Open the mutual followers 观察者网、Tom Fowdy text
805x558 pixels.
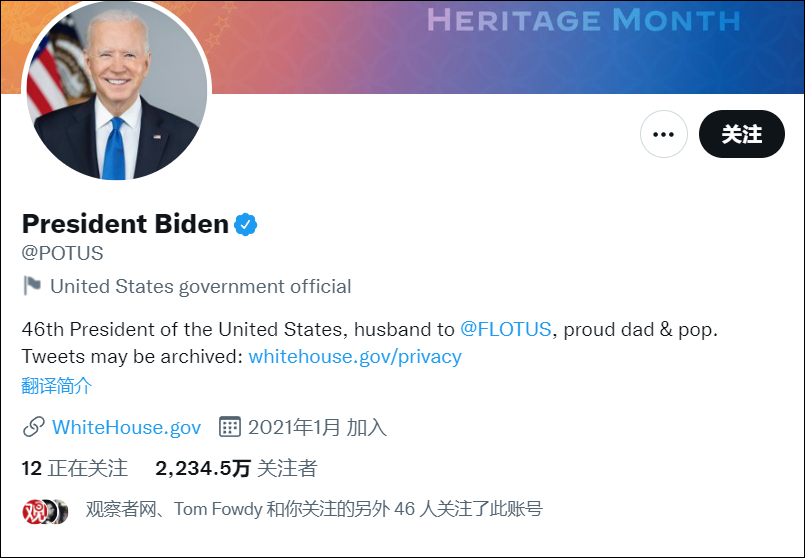314,509
